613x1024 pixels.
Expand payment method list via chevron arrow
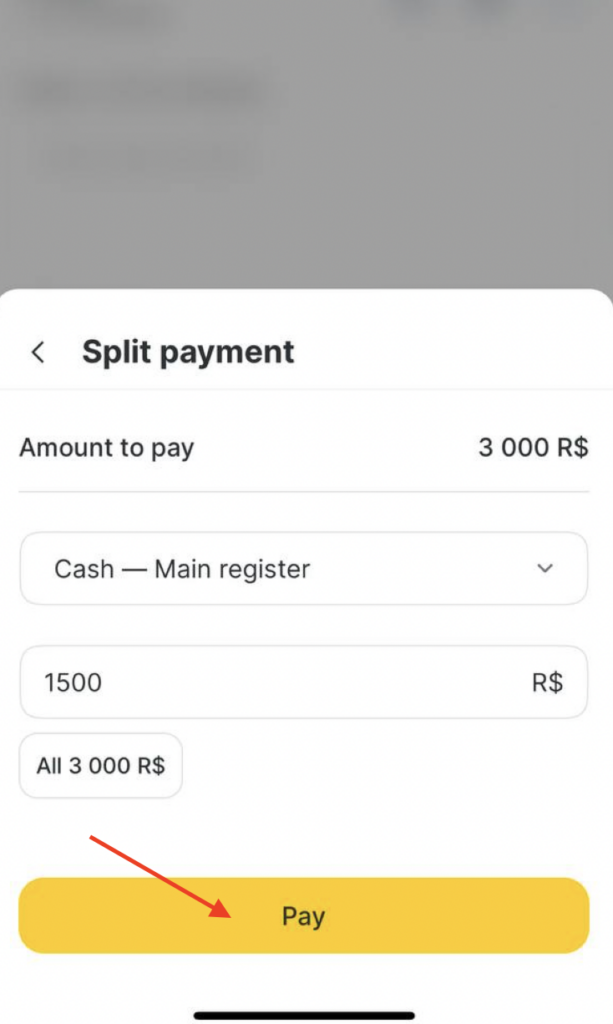545,569
